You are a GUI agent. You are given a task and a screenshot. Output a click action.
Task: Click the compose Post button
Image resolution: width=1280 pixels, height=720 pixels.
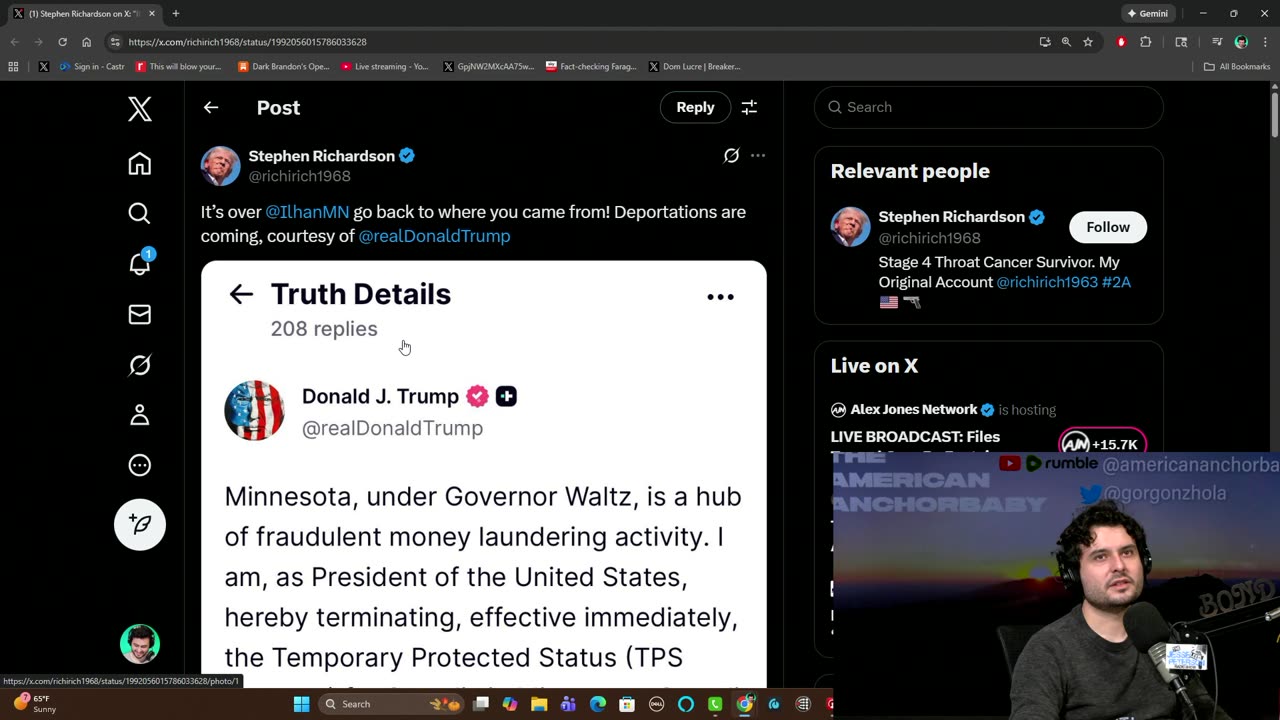(140, 525)
